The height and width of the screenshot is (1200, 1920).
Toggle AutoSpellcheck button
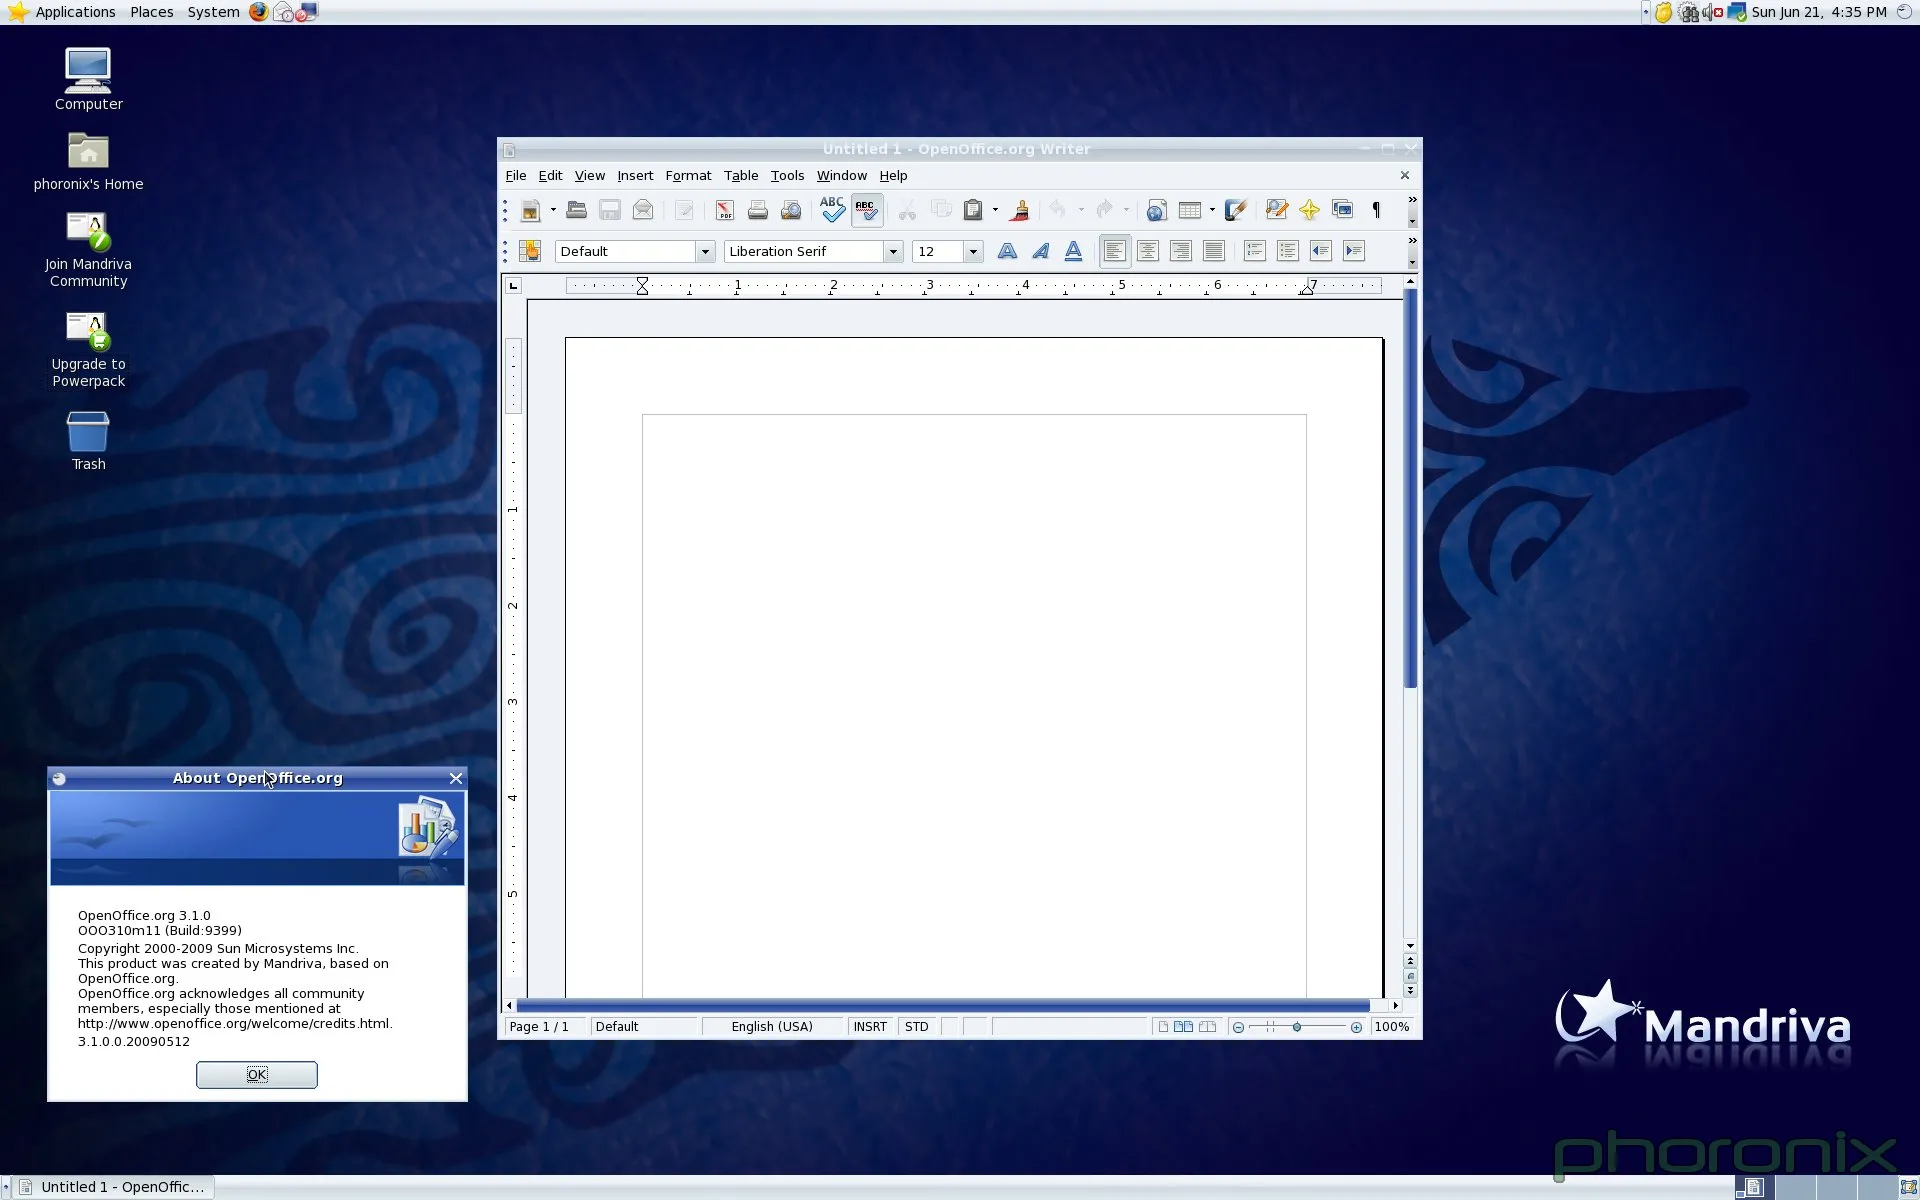click(x=866, y=210)
